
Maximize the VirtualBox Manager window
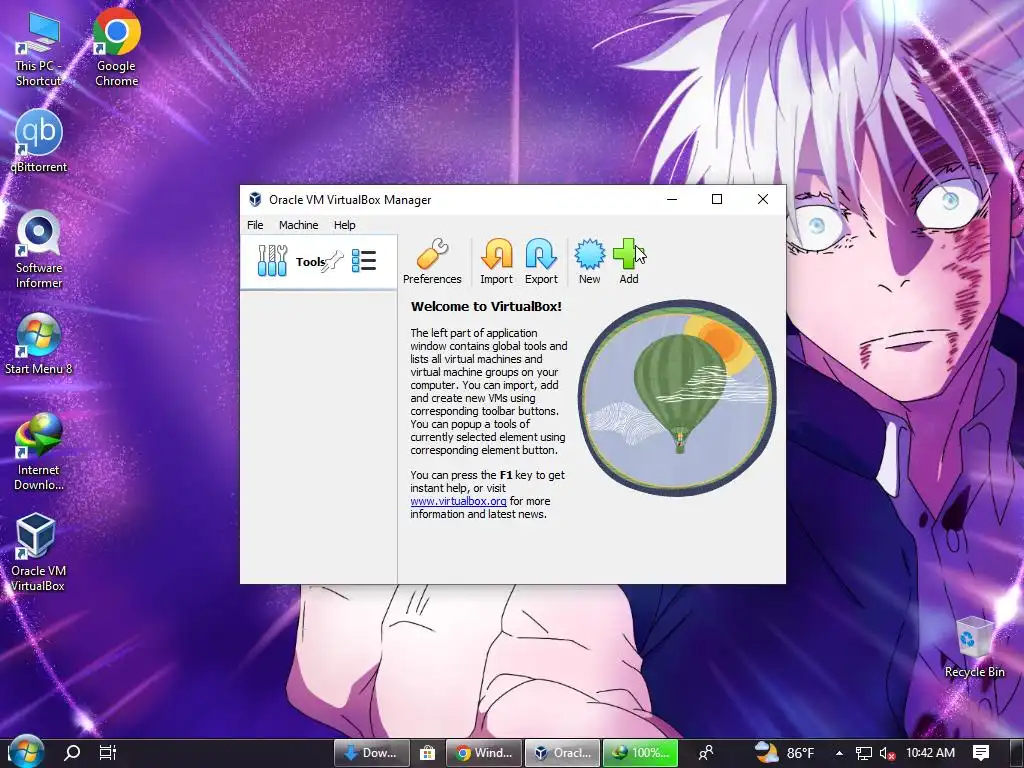[716, 199]
